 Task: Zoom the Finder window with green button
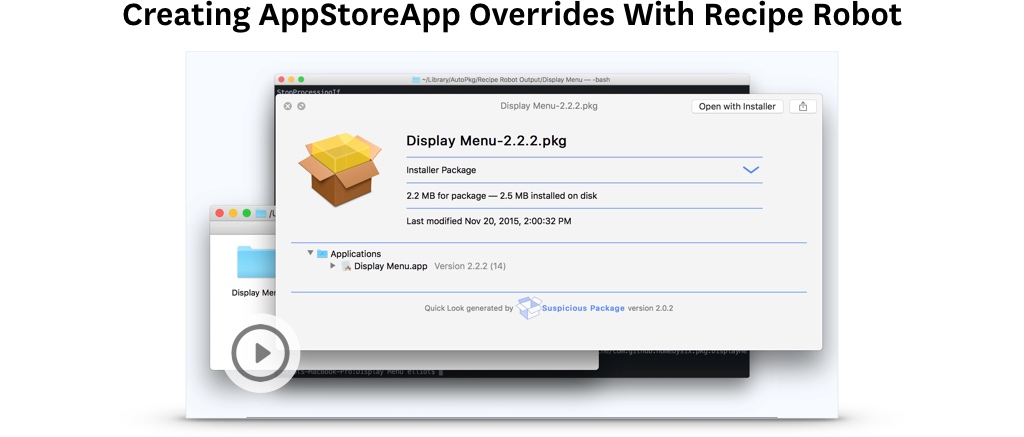[246, 213]
